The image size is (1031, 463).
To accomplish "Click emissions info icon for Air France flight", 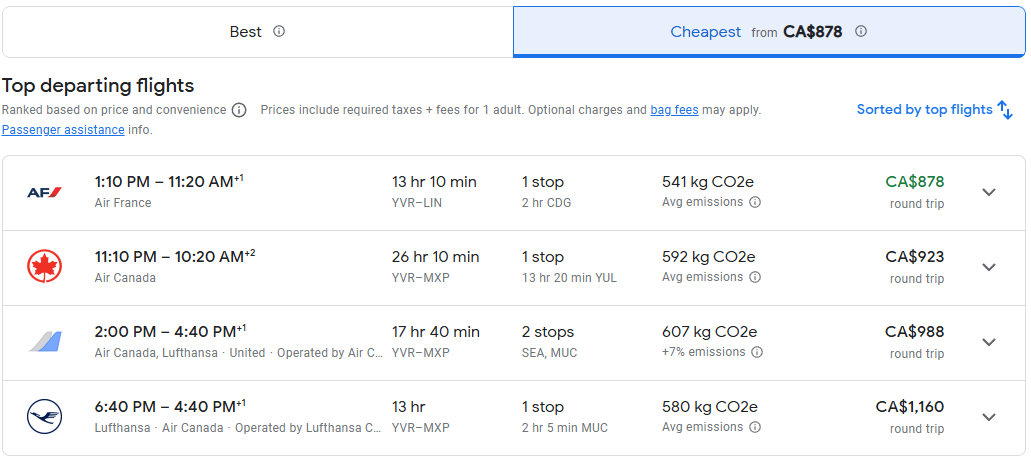I will (755, 202).
